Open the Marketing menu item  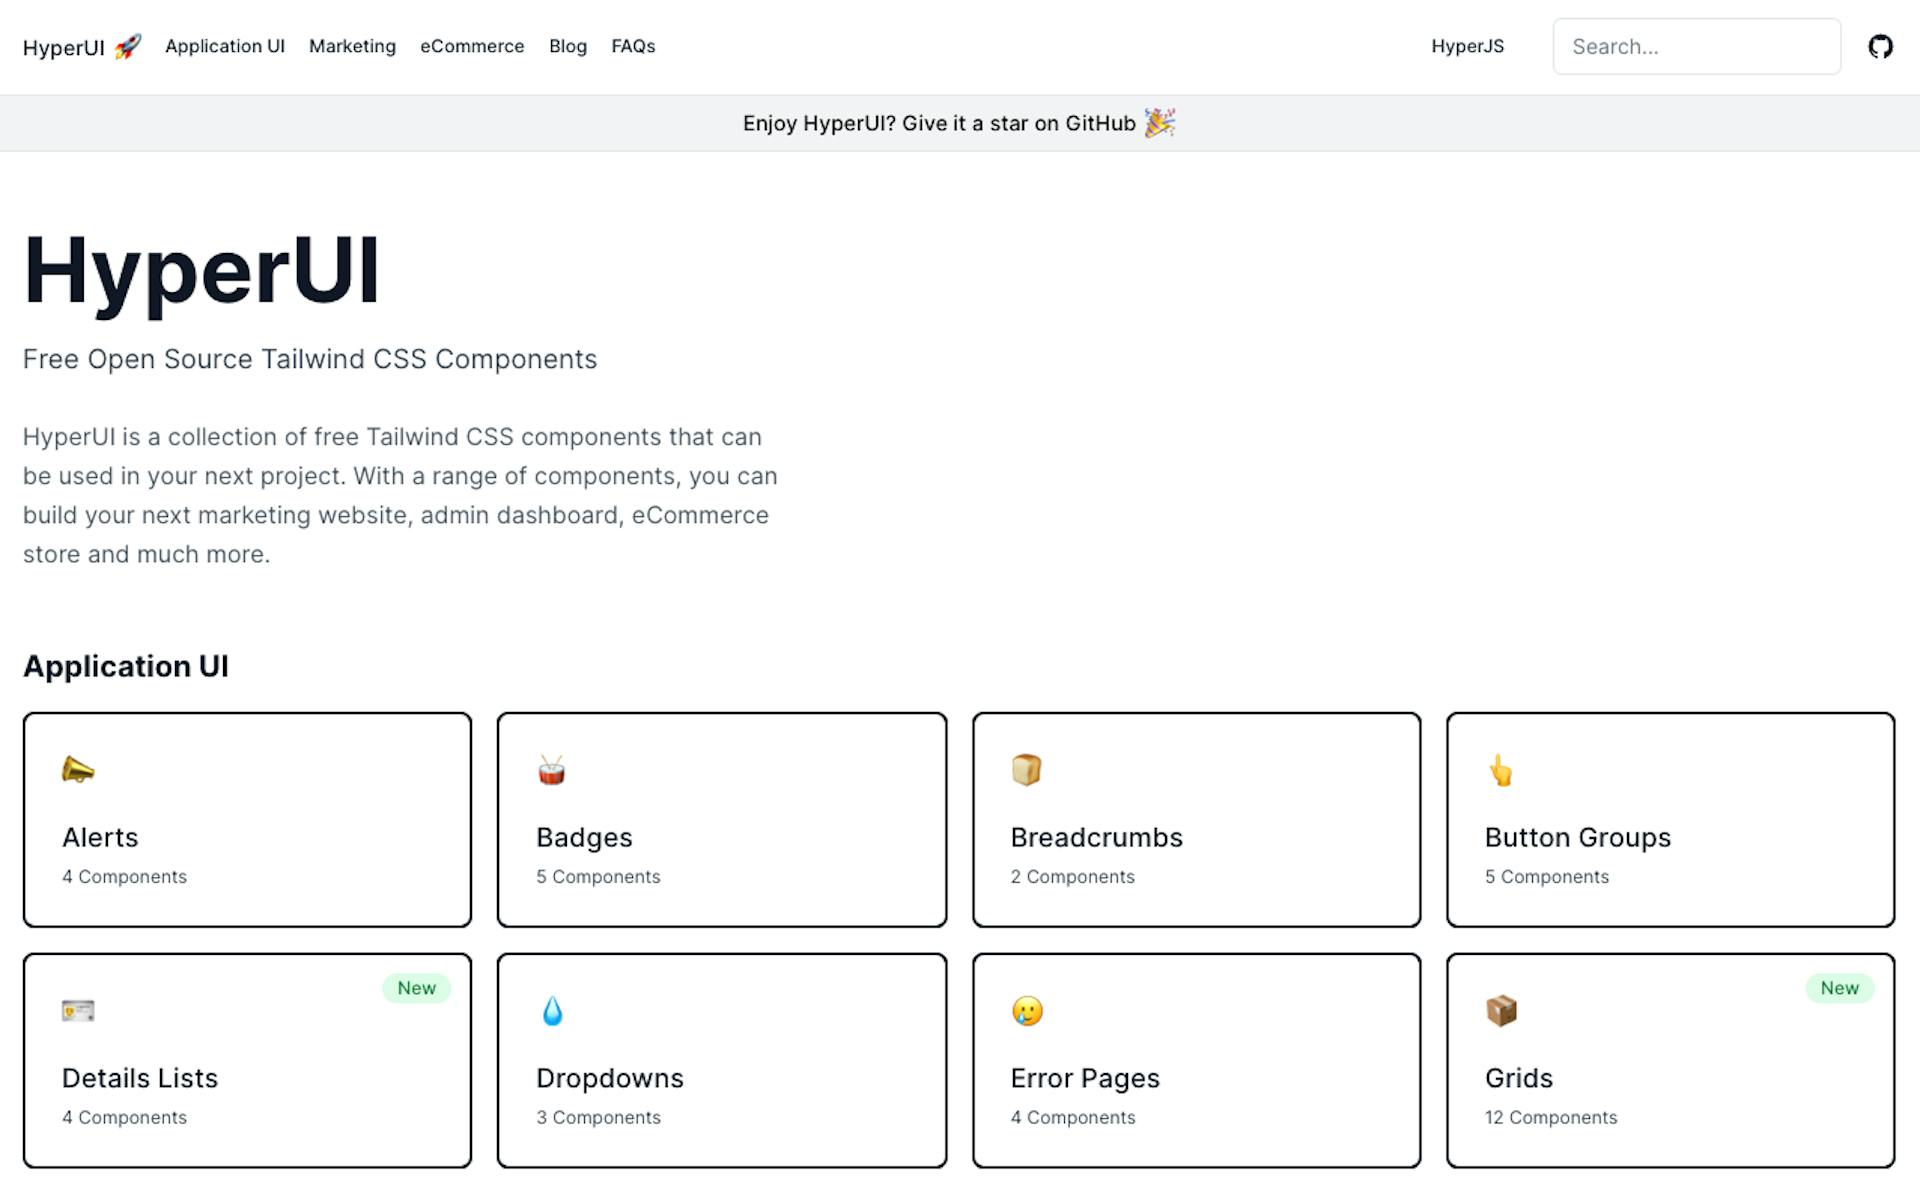click(x=352, y=46)
